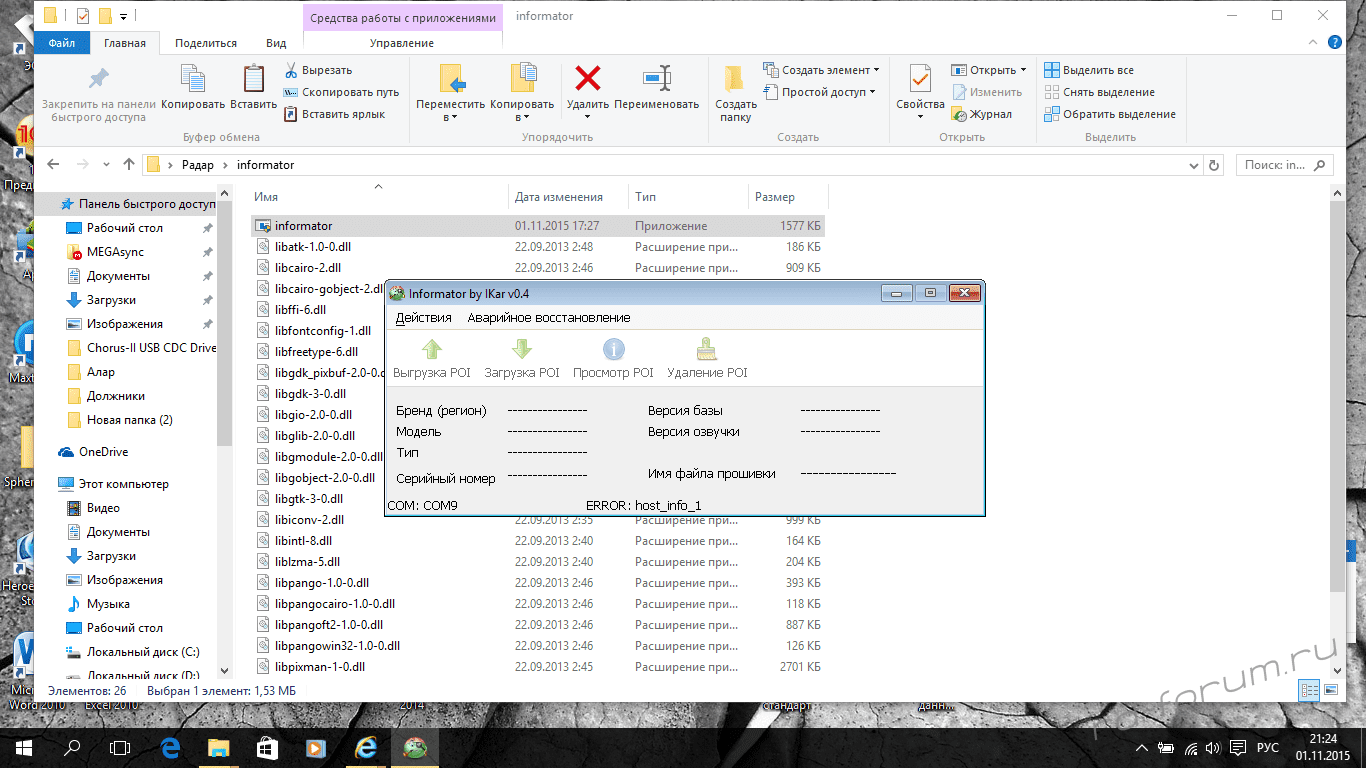1366x768 pixels.
Task: Open the Действия menu in Informator
Action: click(x=423, y=318)
